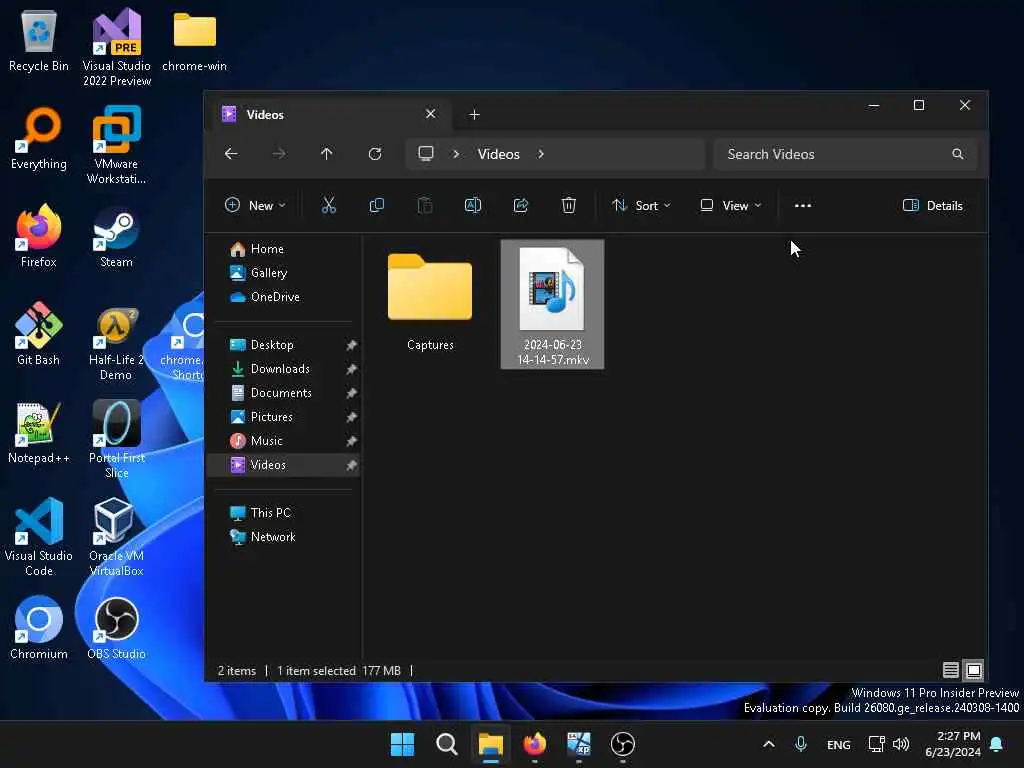Select the OBS Studio desktop icon
Viewport: 1024px width, 768px height.
[x=116, y=628]
